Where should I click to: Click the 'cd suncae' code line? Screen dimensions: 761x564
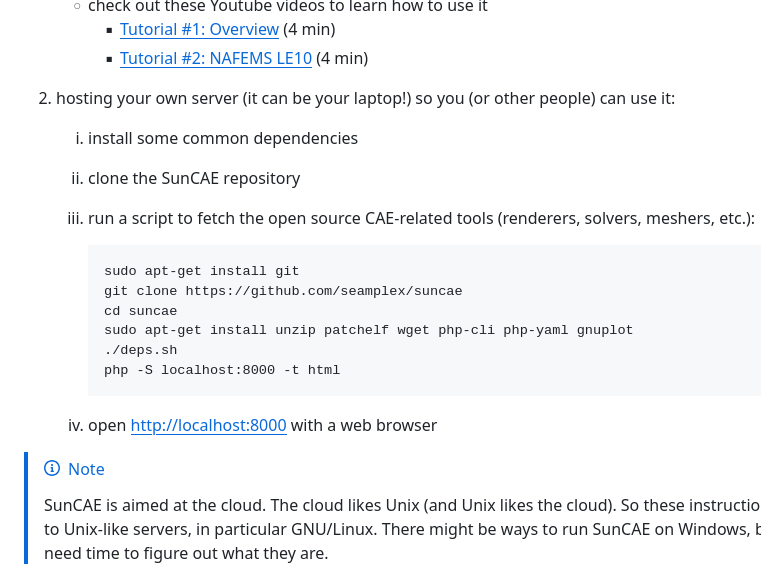click(x=141, y=311)
